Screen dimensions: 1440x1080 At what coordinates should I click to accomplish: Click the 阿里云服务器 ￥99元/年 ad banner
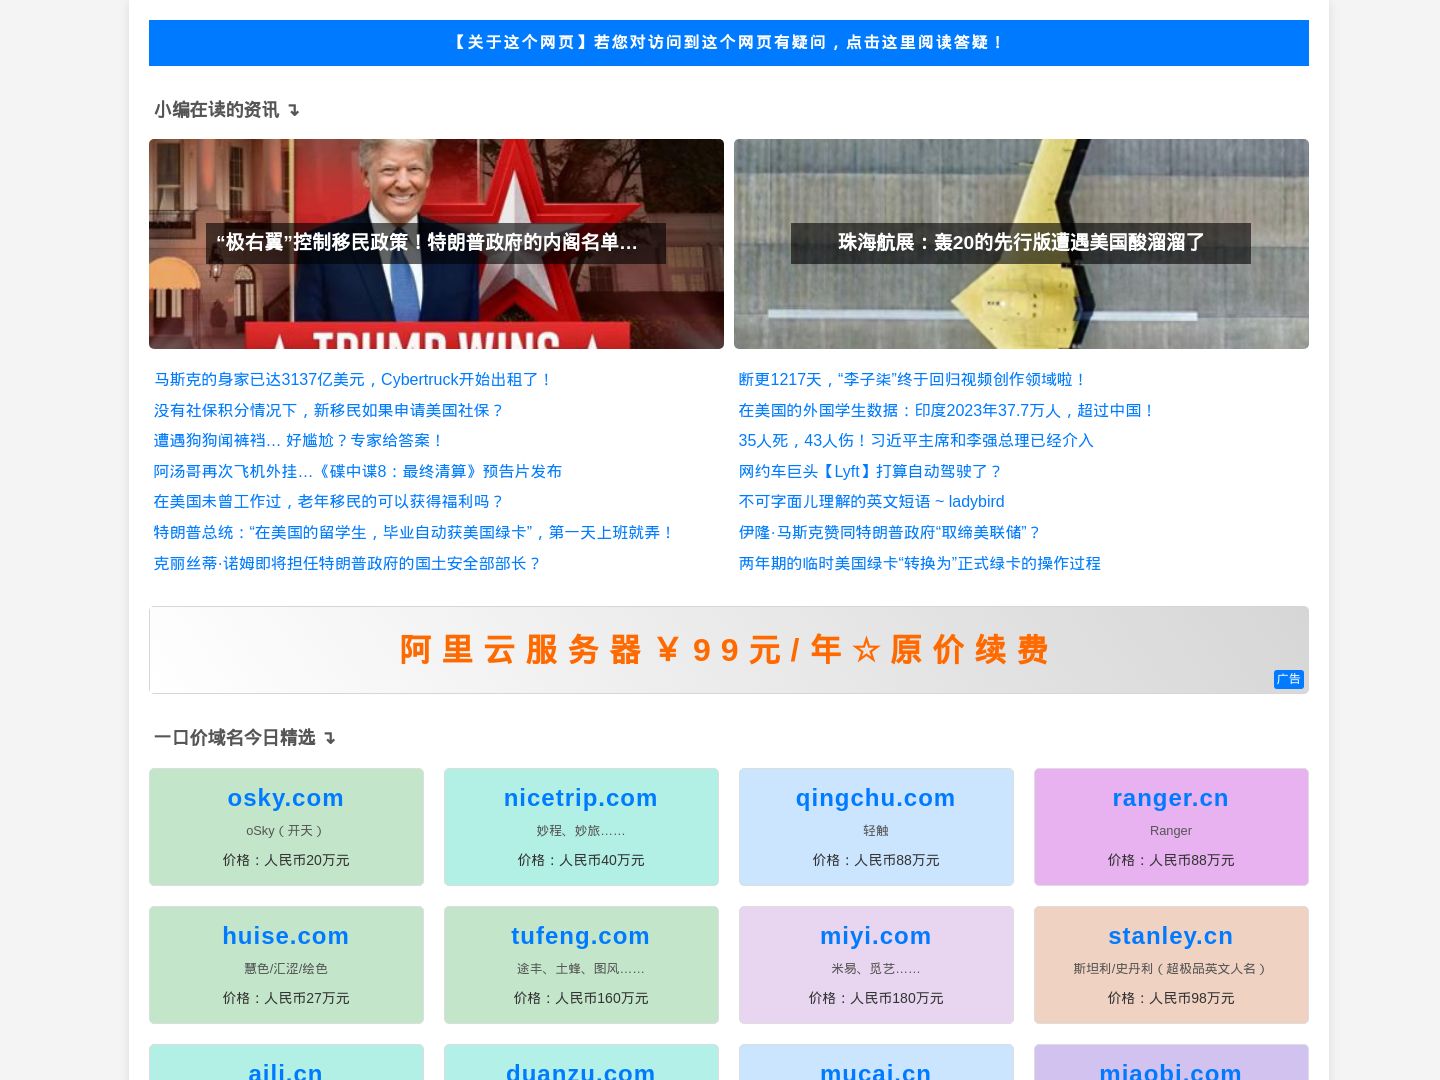pyautogui.click(x=728, y=650)
